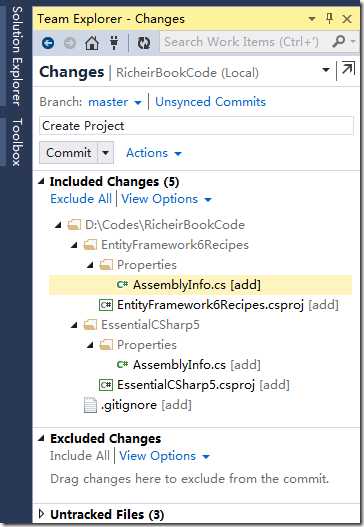Collapse the Included Changes section
The image size is (364, 527).
(x=41, y=181)
